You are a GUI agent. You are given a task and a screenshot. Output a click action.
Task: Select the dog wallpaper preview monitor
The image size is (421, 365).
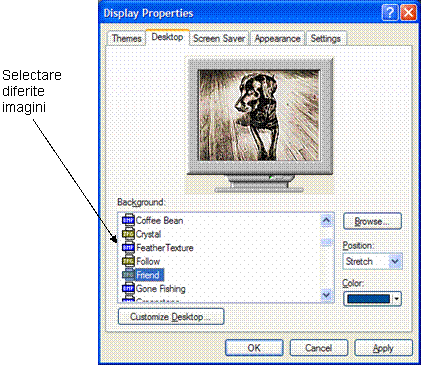(x=259, y=126)
